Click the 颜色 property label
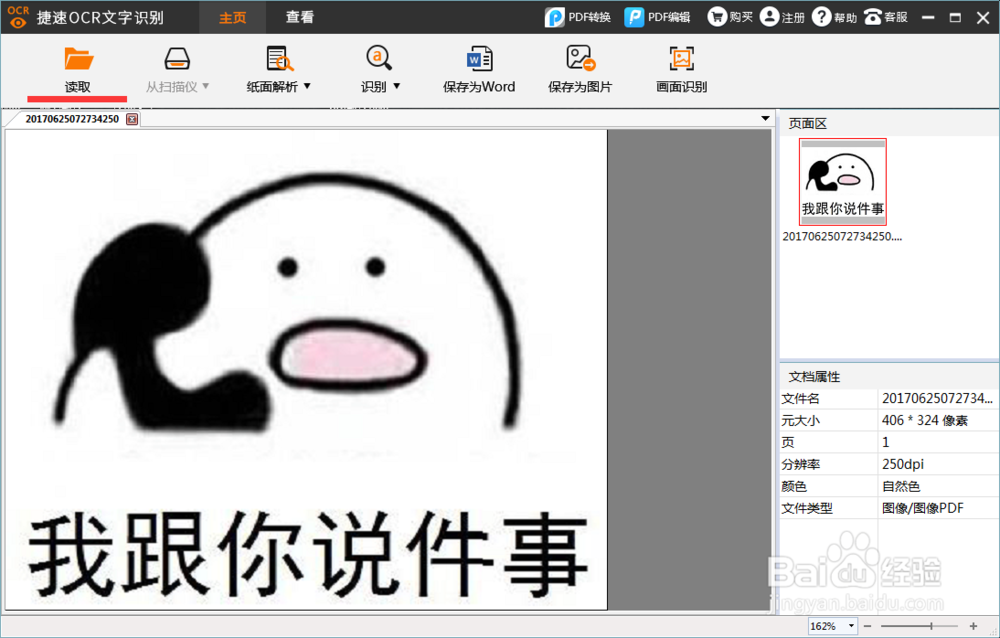Image resolution: width=1000 pixels, height=638 pixels. pos(794,487)
